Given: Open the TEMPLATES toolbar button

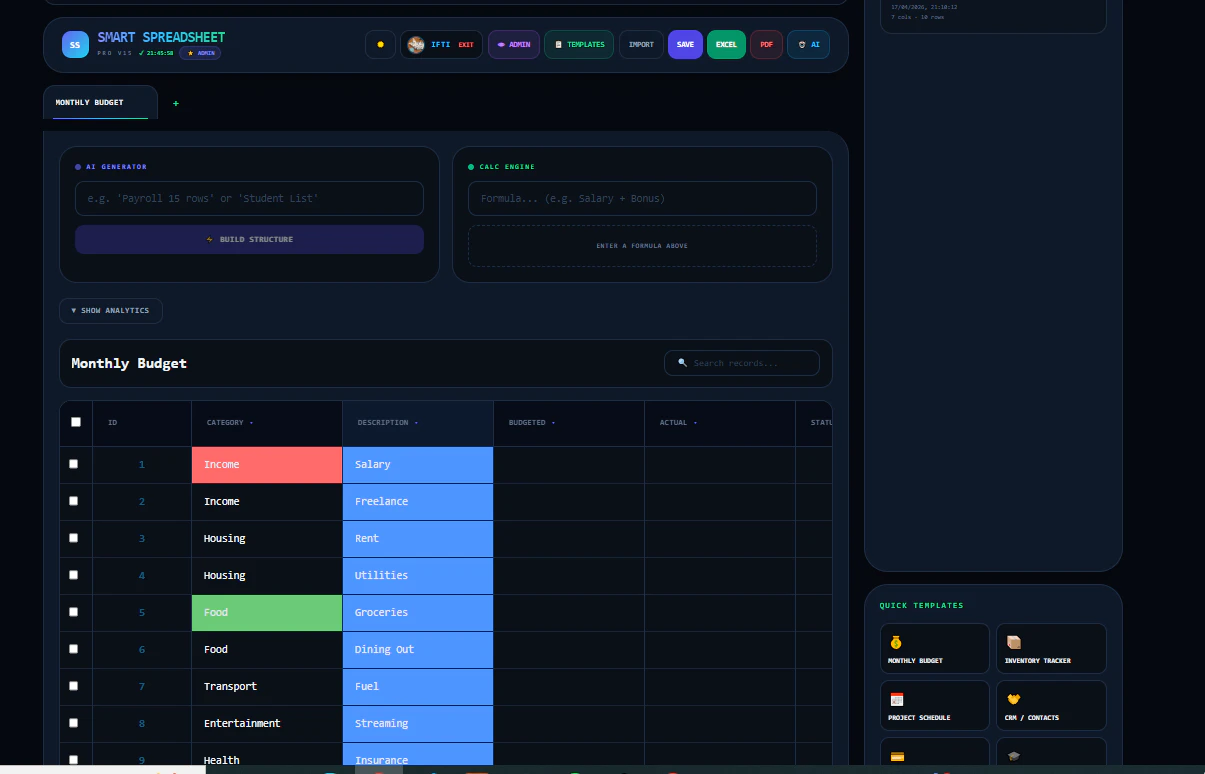Looking at the screenshot, I should [x=579, y=45].
